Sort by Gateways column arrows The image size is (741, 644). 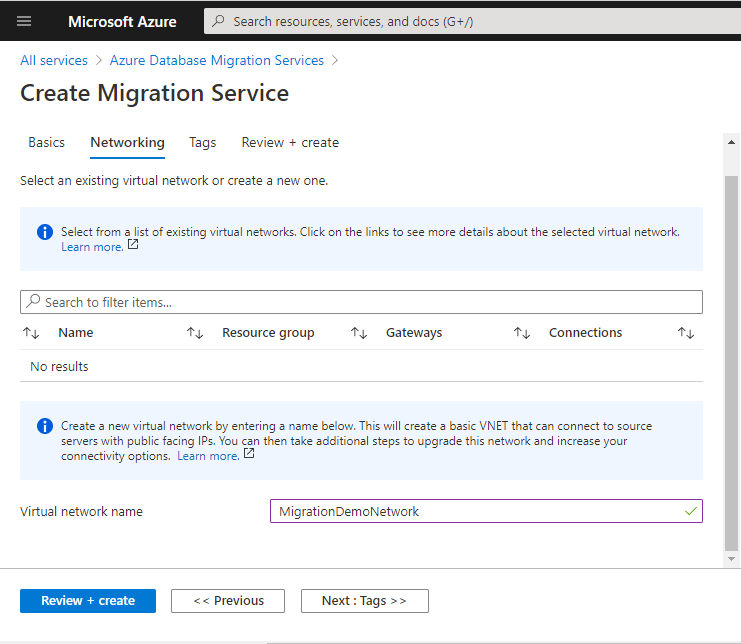[359, 333]
